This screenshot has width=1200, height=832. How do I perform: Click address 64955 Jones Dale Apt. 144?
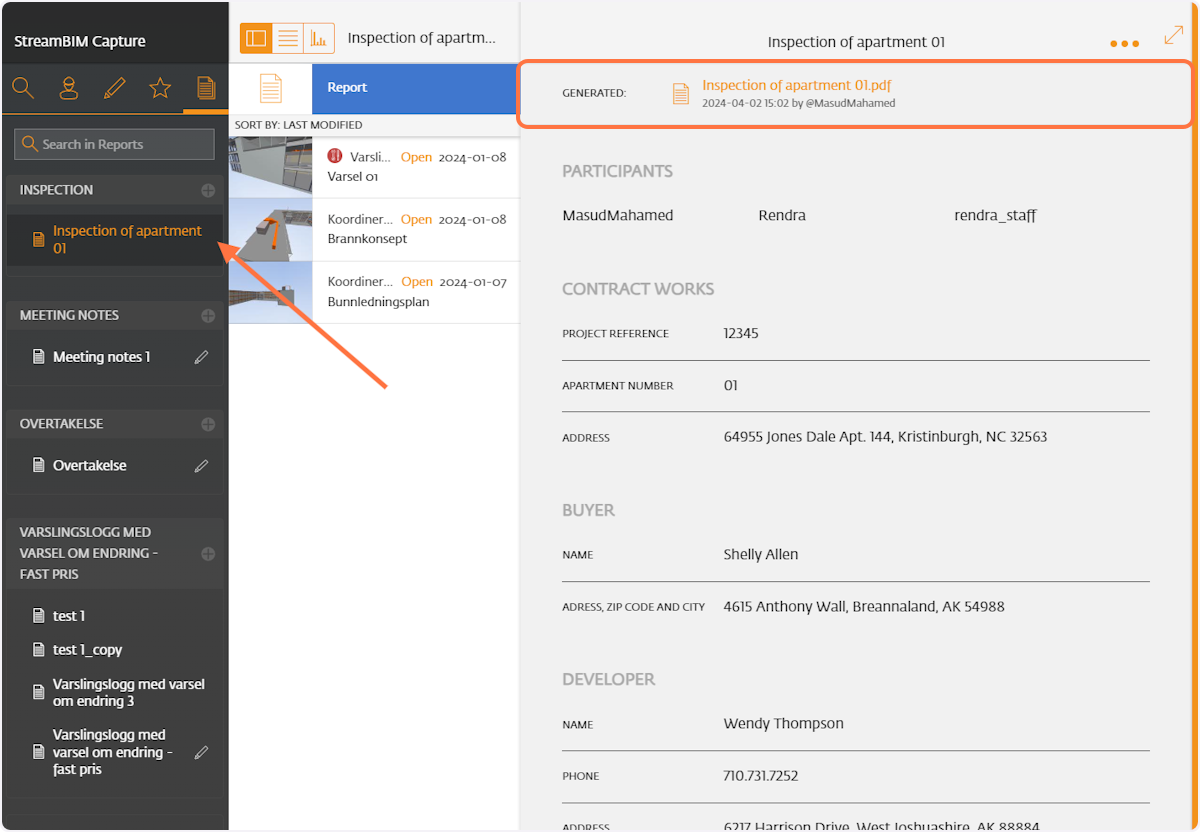pos(885,437)
